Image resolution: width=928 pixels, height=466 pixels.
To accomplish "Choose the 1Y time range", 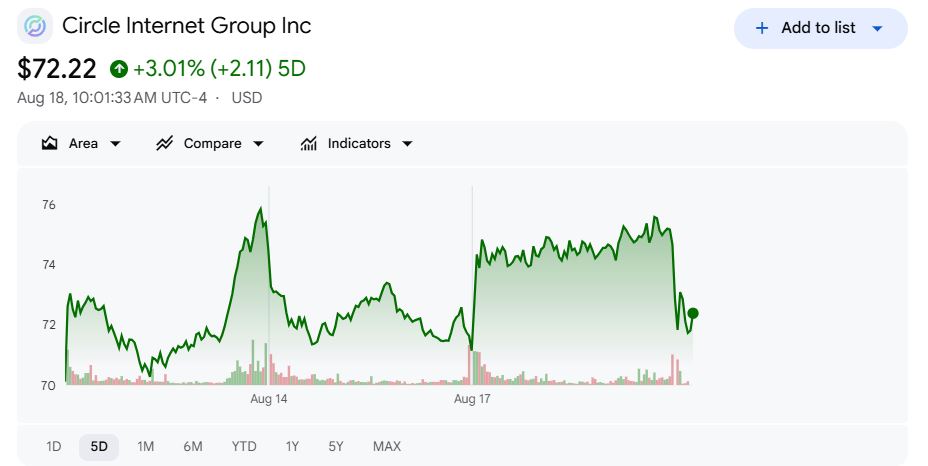I will click(x=292, y=446).
